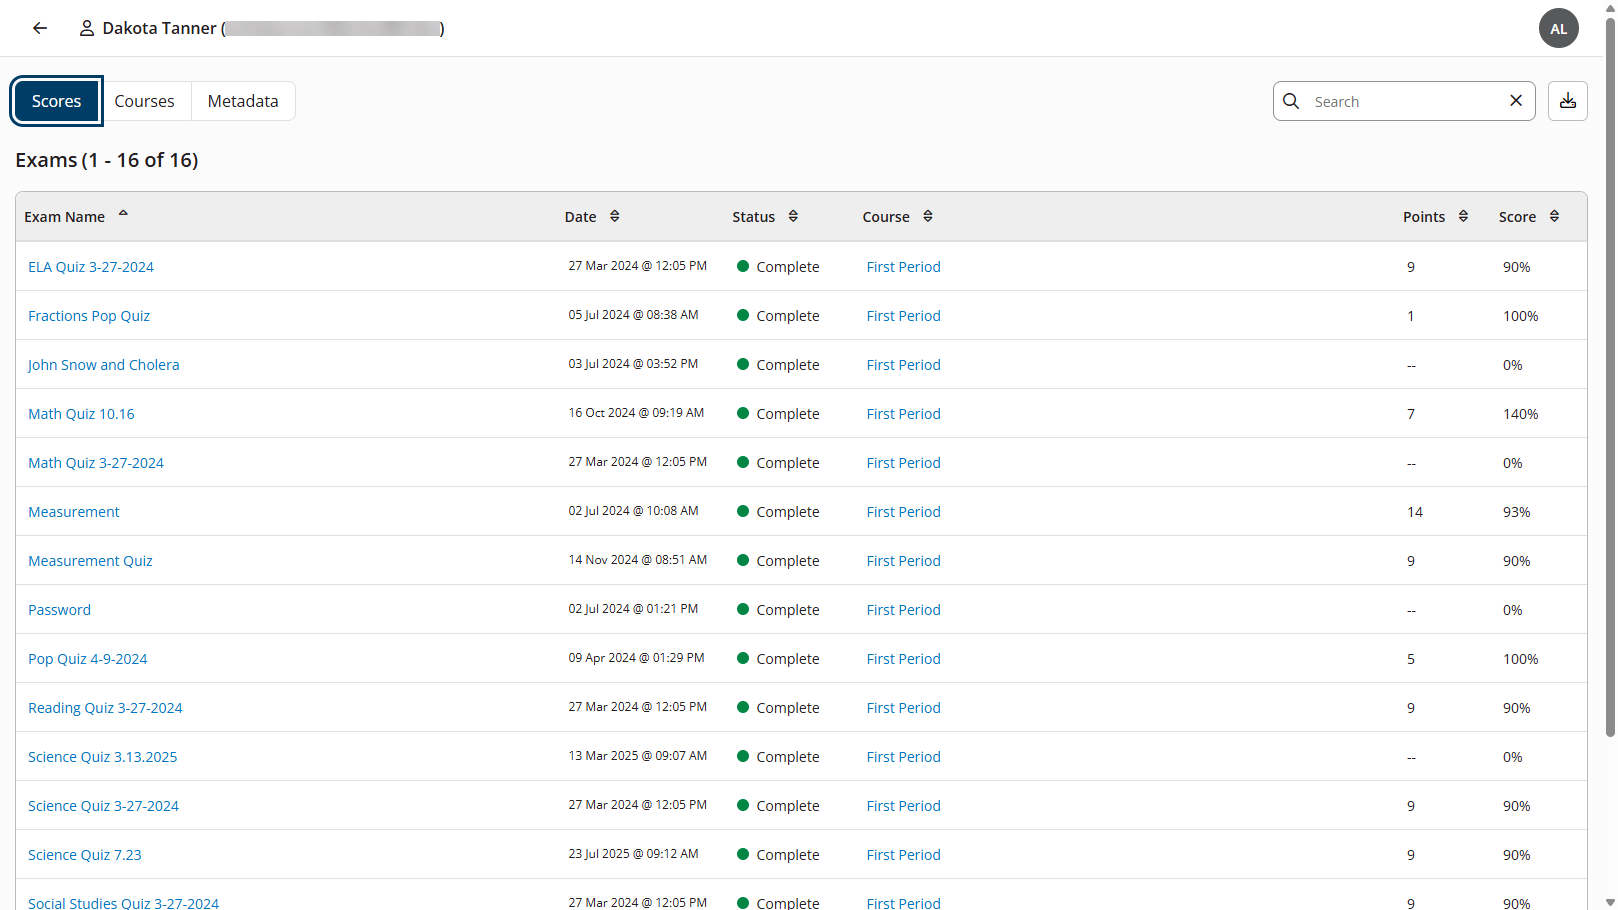Viewport: 1618px width, 910px height.
Task: Open the Science Quiz 3.13.2025 exam
Action: point(102,756)
